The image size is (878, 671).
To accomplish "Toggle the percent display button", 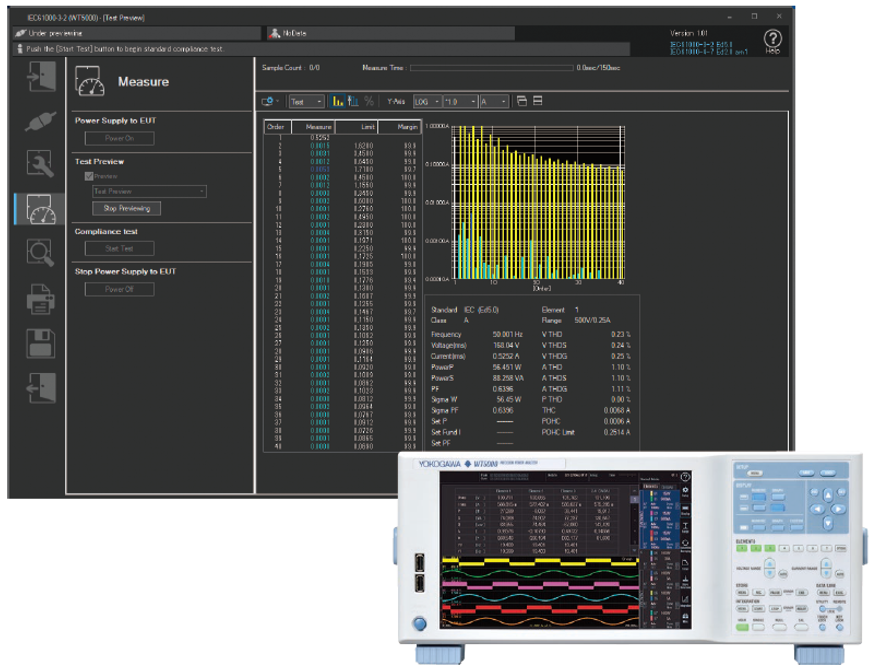I will (x=369, y=101).
